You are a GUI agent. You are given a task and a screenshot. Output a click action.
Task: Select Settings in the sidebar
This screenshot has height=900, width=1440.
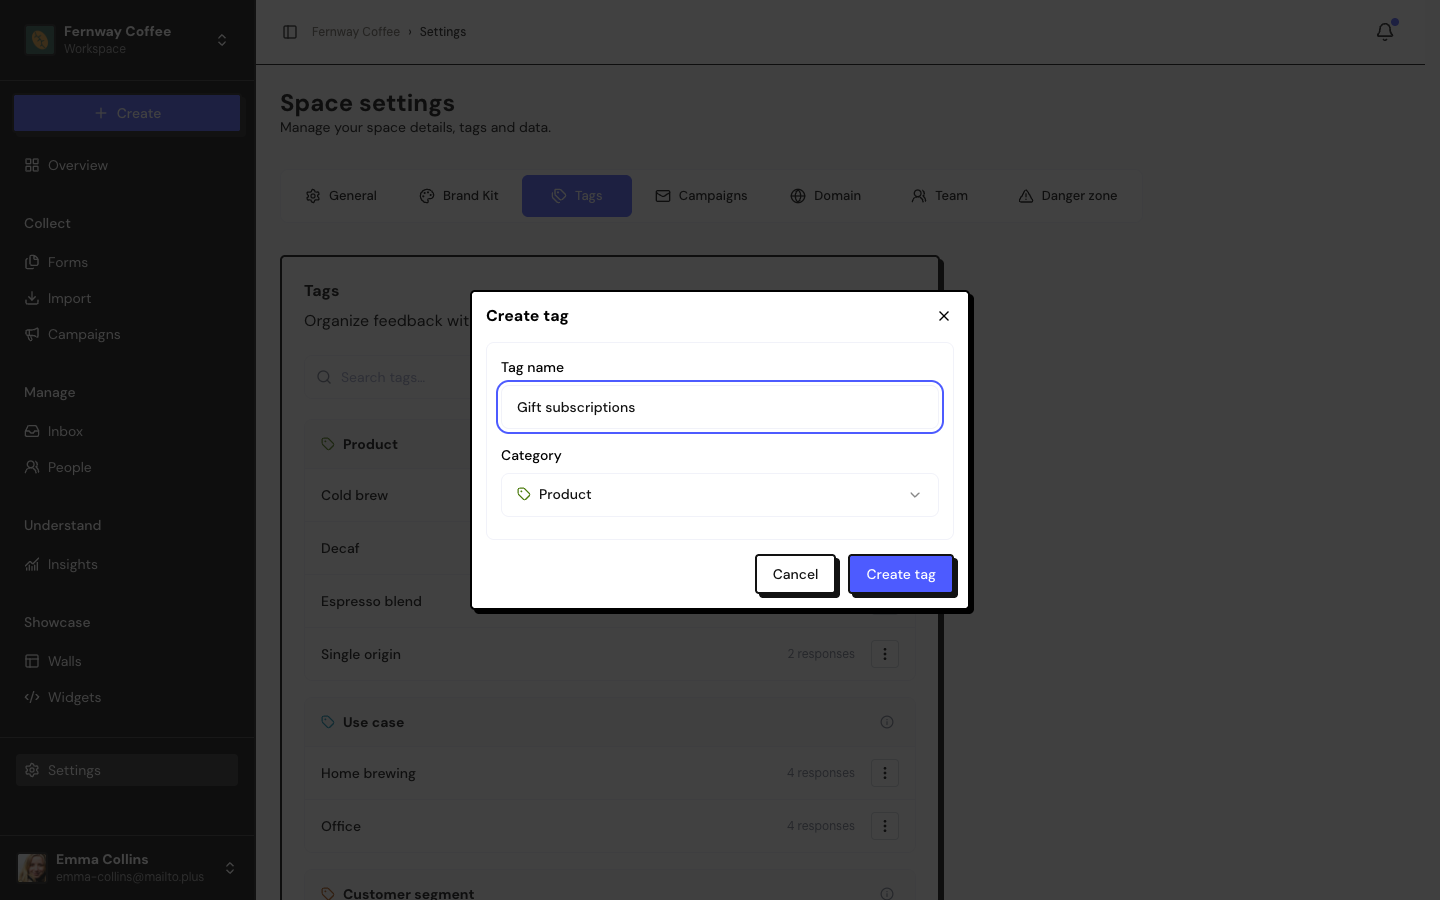(127, 770)
